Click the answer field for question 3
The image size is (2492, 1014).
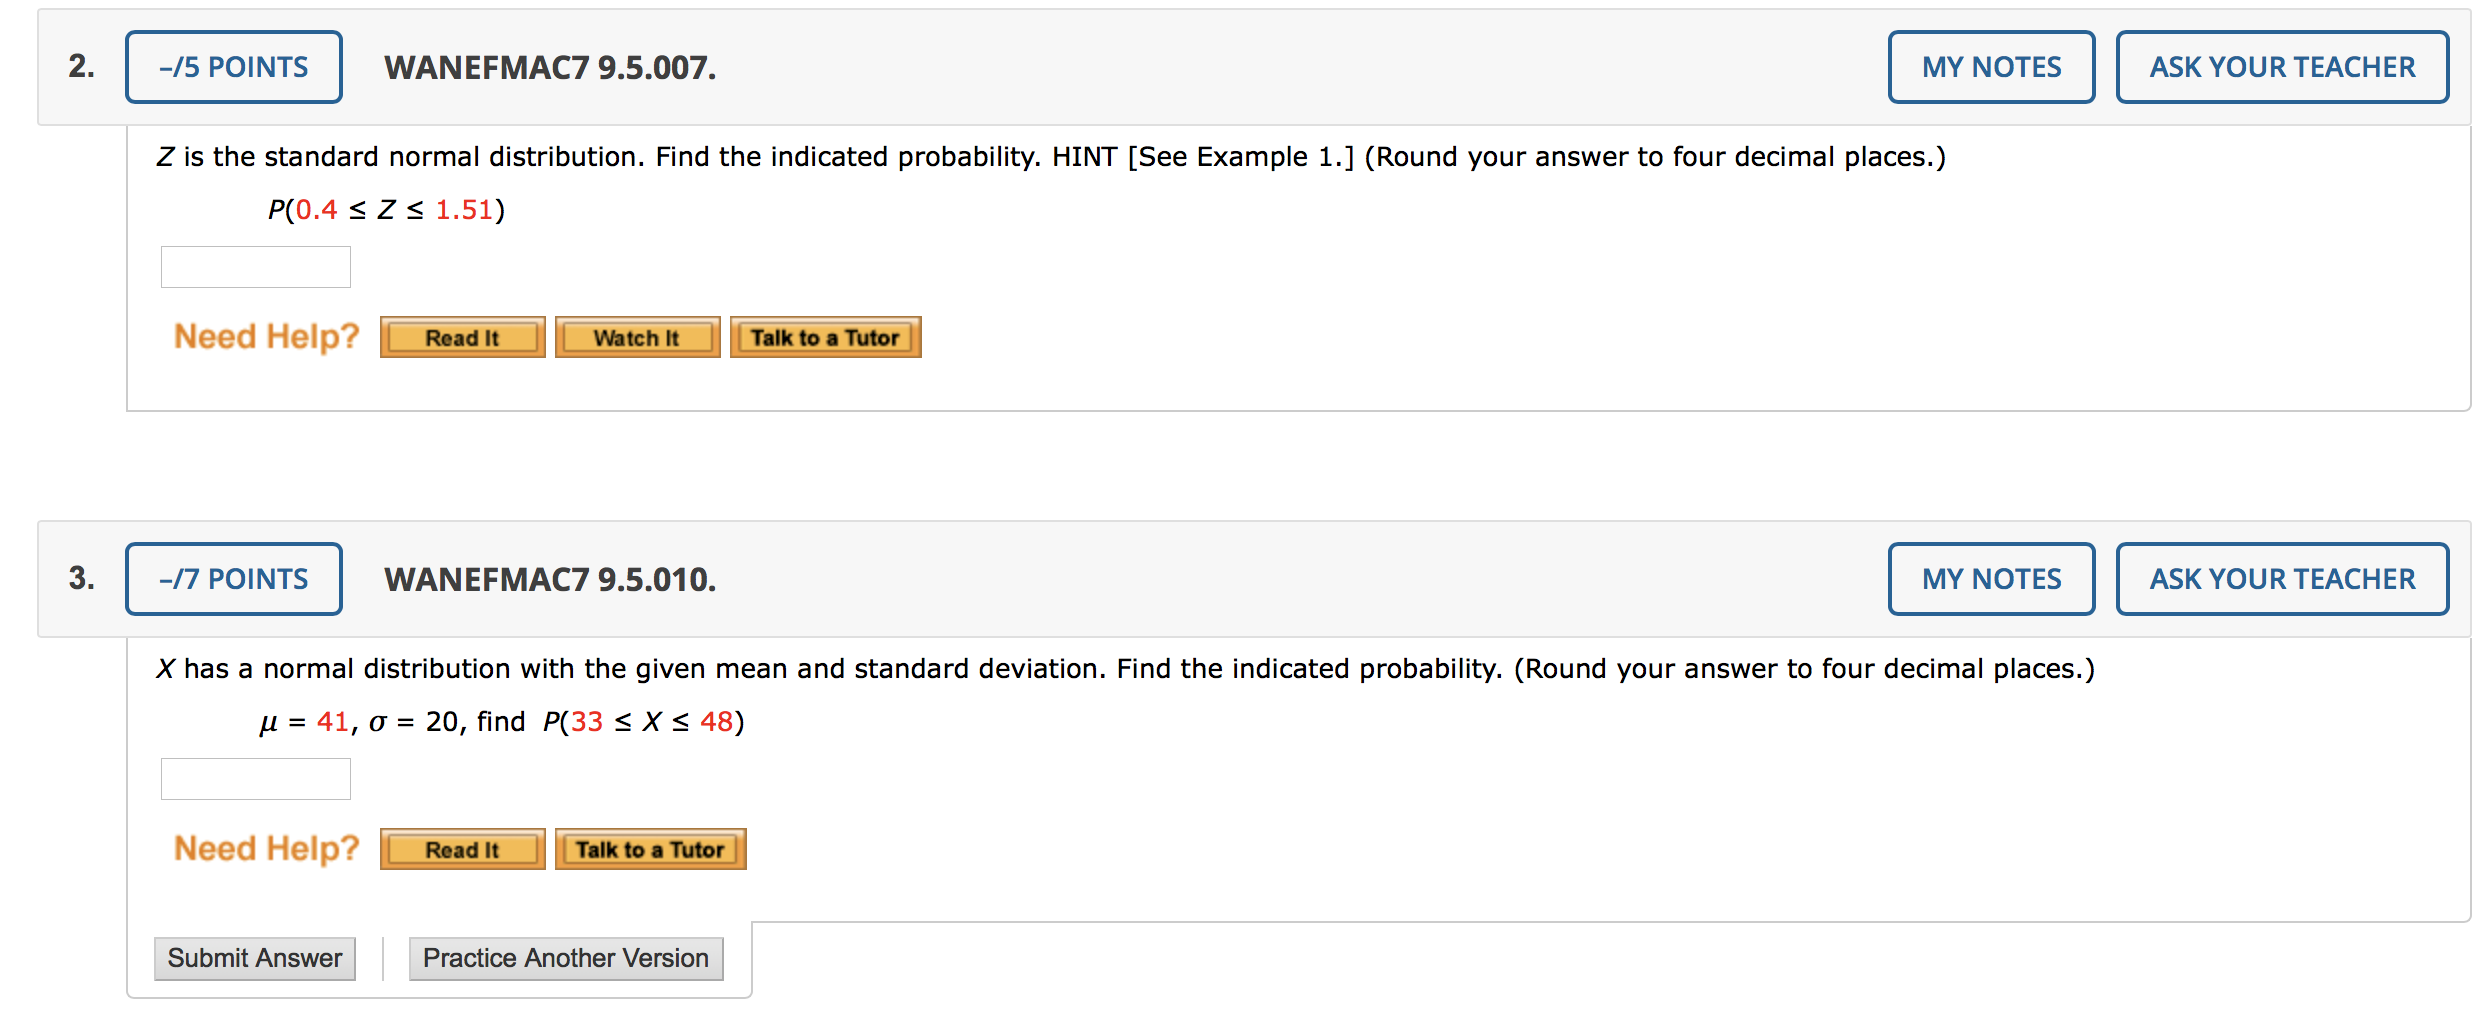tap(255, 778)
